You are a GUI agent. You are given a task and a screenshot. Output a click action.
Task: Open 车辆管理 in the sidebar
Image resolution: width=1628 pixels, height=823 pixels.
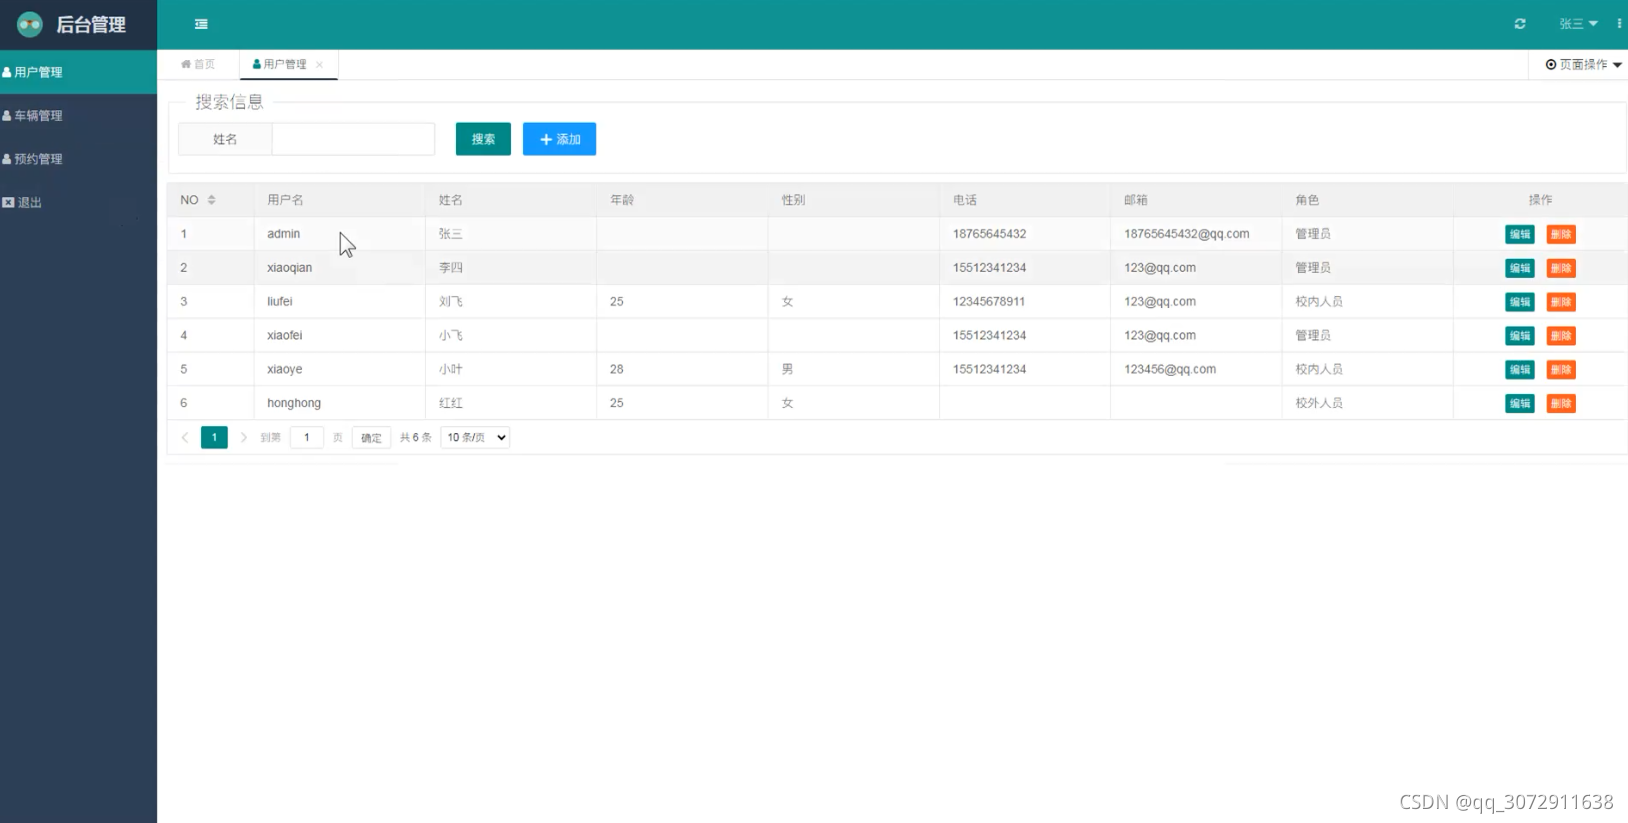(x=78, y=116)
